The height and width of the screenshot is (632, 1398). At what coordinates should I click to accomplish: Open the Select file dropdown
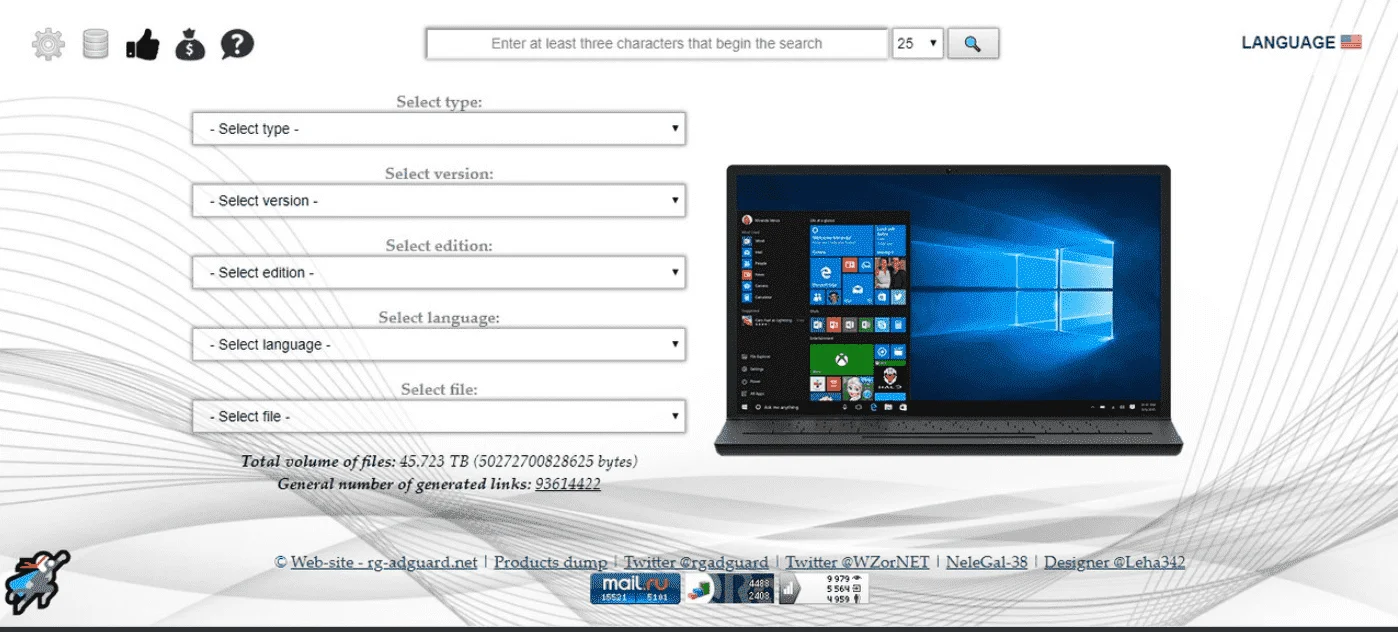click(x=439, y=416)
